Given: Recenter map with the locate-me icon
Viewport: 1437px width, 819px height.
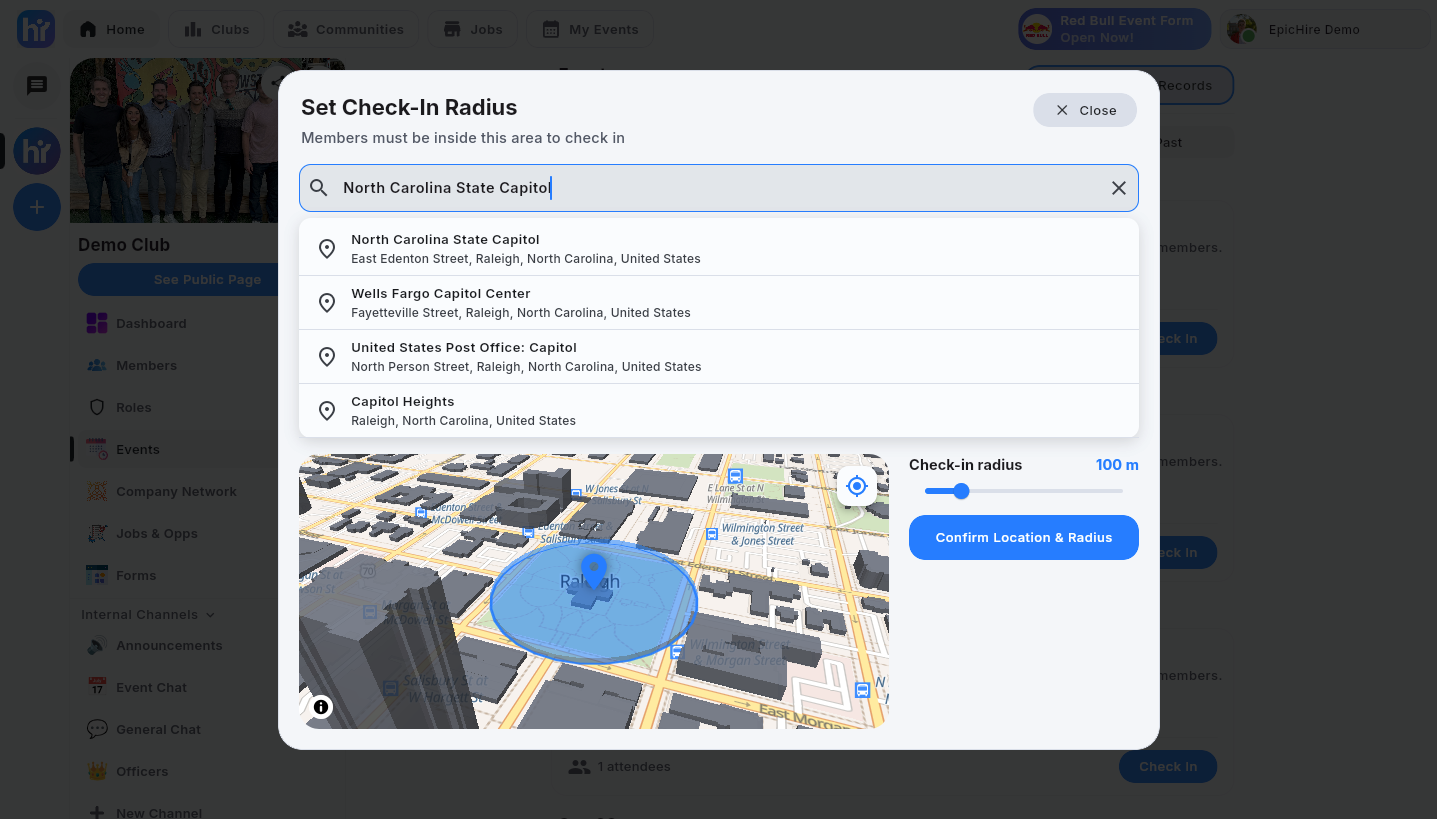Looking at the screenshot, I should (857, 486).
